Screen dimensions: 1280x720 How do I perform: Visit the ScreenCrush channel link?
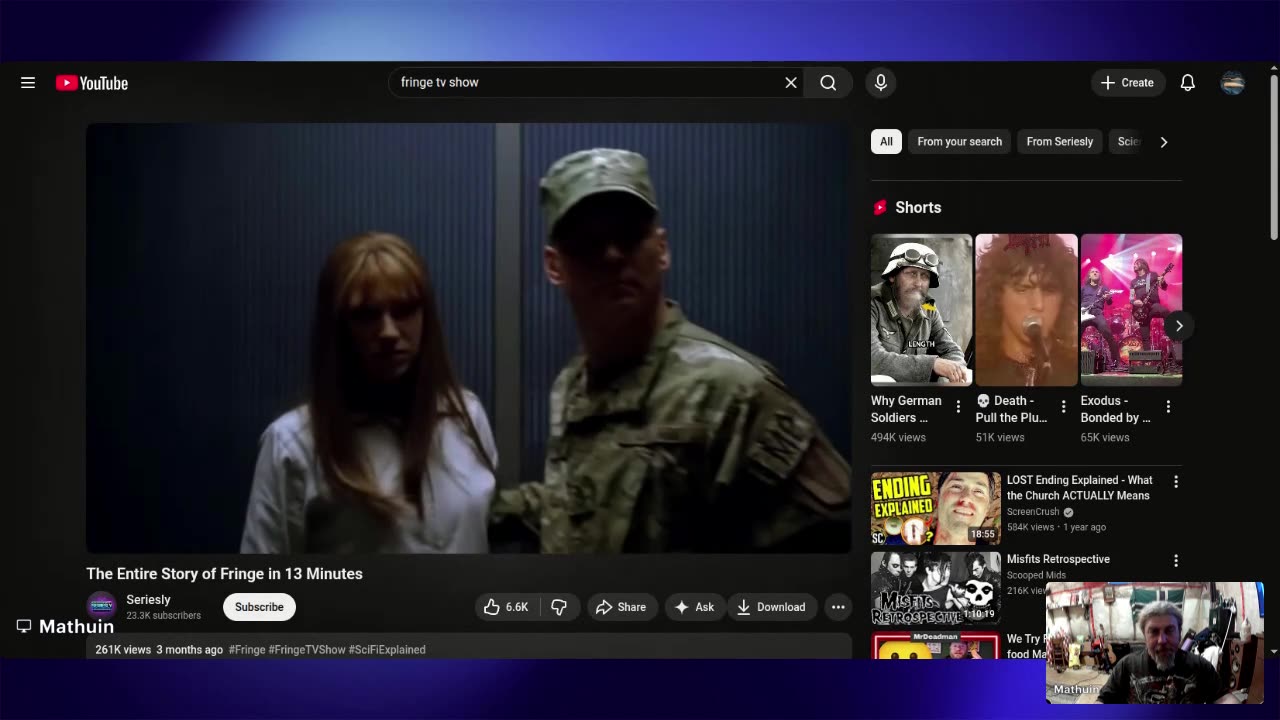click(x=1033, y=512)
